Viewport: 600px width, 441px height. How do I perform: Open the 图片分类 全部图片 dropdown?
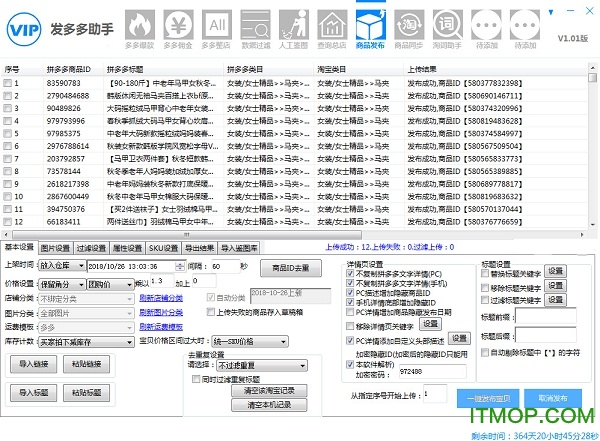point(86,313)
